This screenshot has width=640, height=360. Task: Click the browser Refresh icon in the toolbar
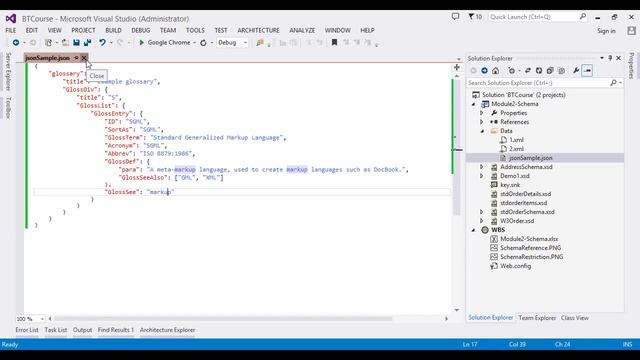click(203, 42)
